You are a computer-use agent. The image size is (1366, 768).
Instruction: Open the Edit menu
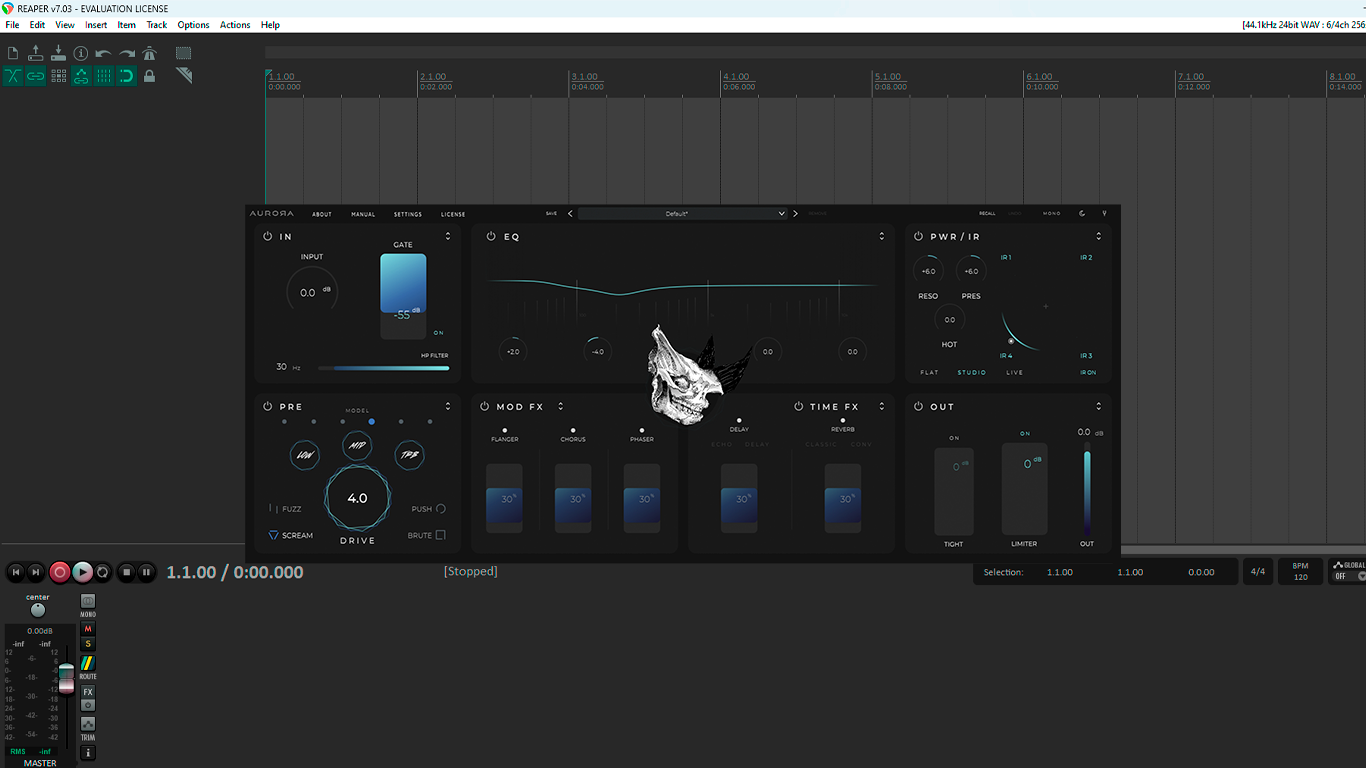point(37,25)
